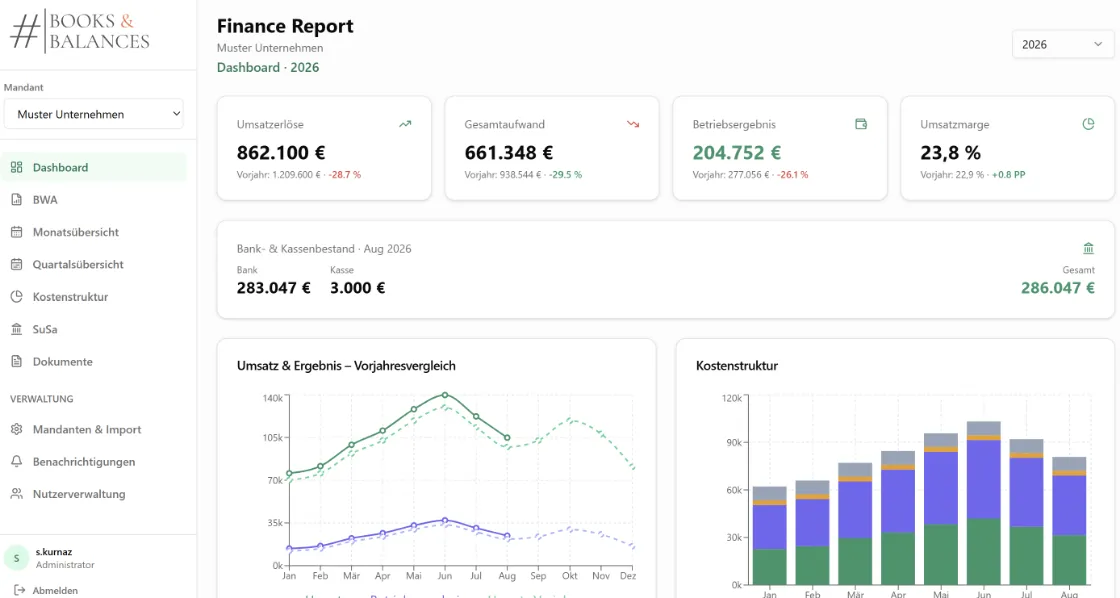1120x598 pixels.
Task: Open the 2026 year selector dropdown
Action: click(1062, 44)
